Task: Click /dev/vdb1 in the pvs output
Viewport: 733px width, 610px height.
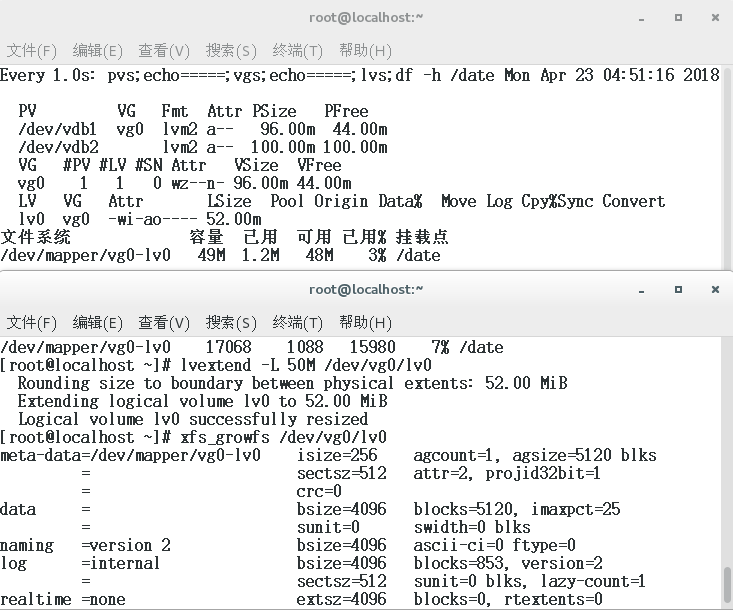Action: click(58, 129)
